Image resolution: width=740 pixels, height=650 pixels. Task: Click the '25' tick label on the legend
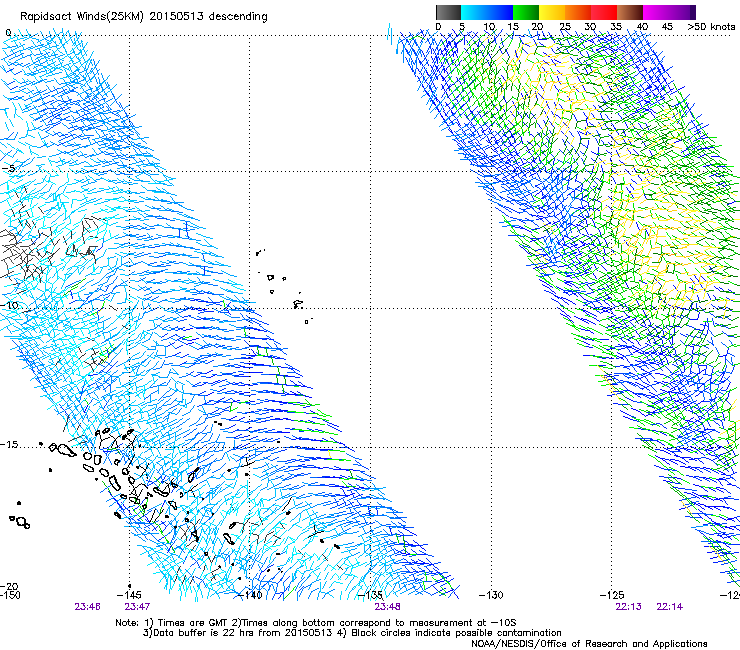pyautogui.click(x=565, y=27)
